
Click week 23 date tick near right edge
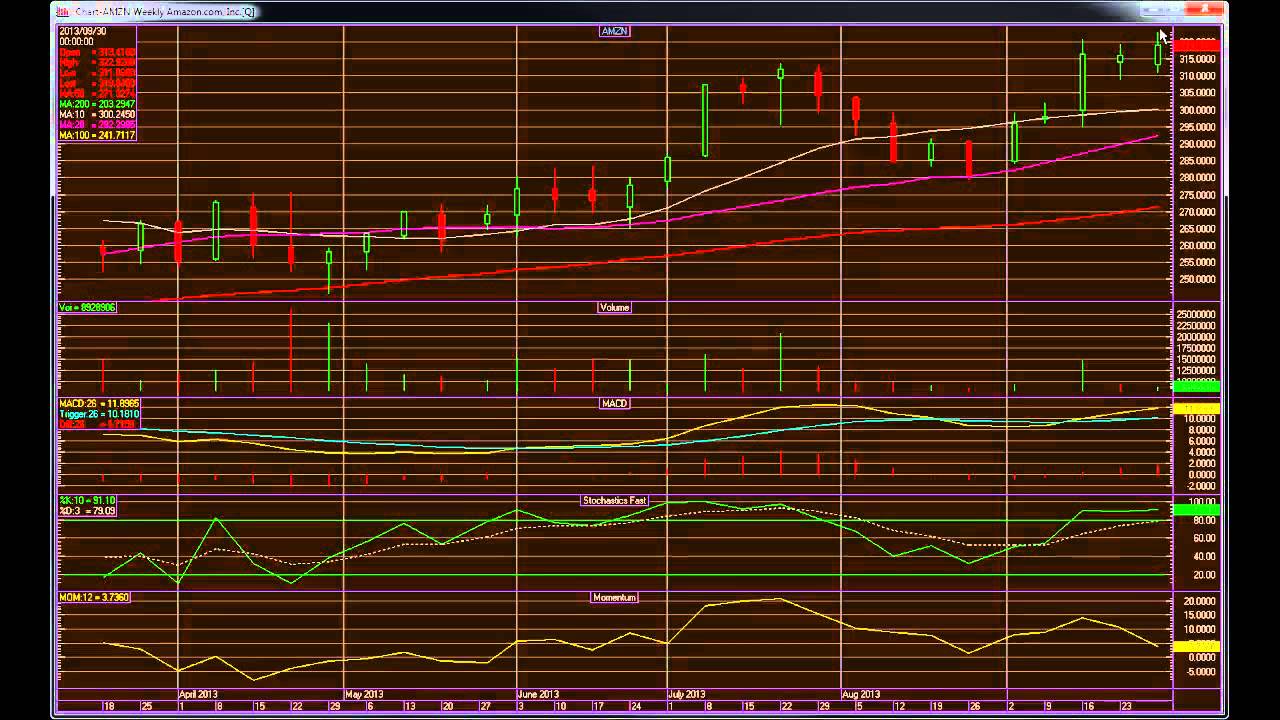tap(1126, 705)
